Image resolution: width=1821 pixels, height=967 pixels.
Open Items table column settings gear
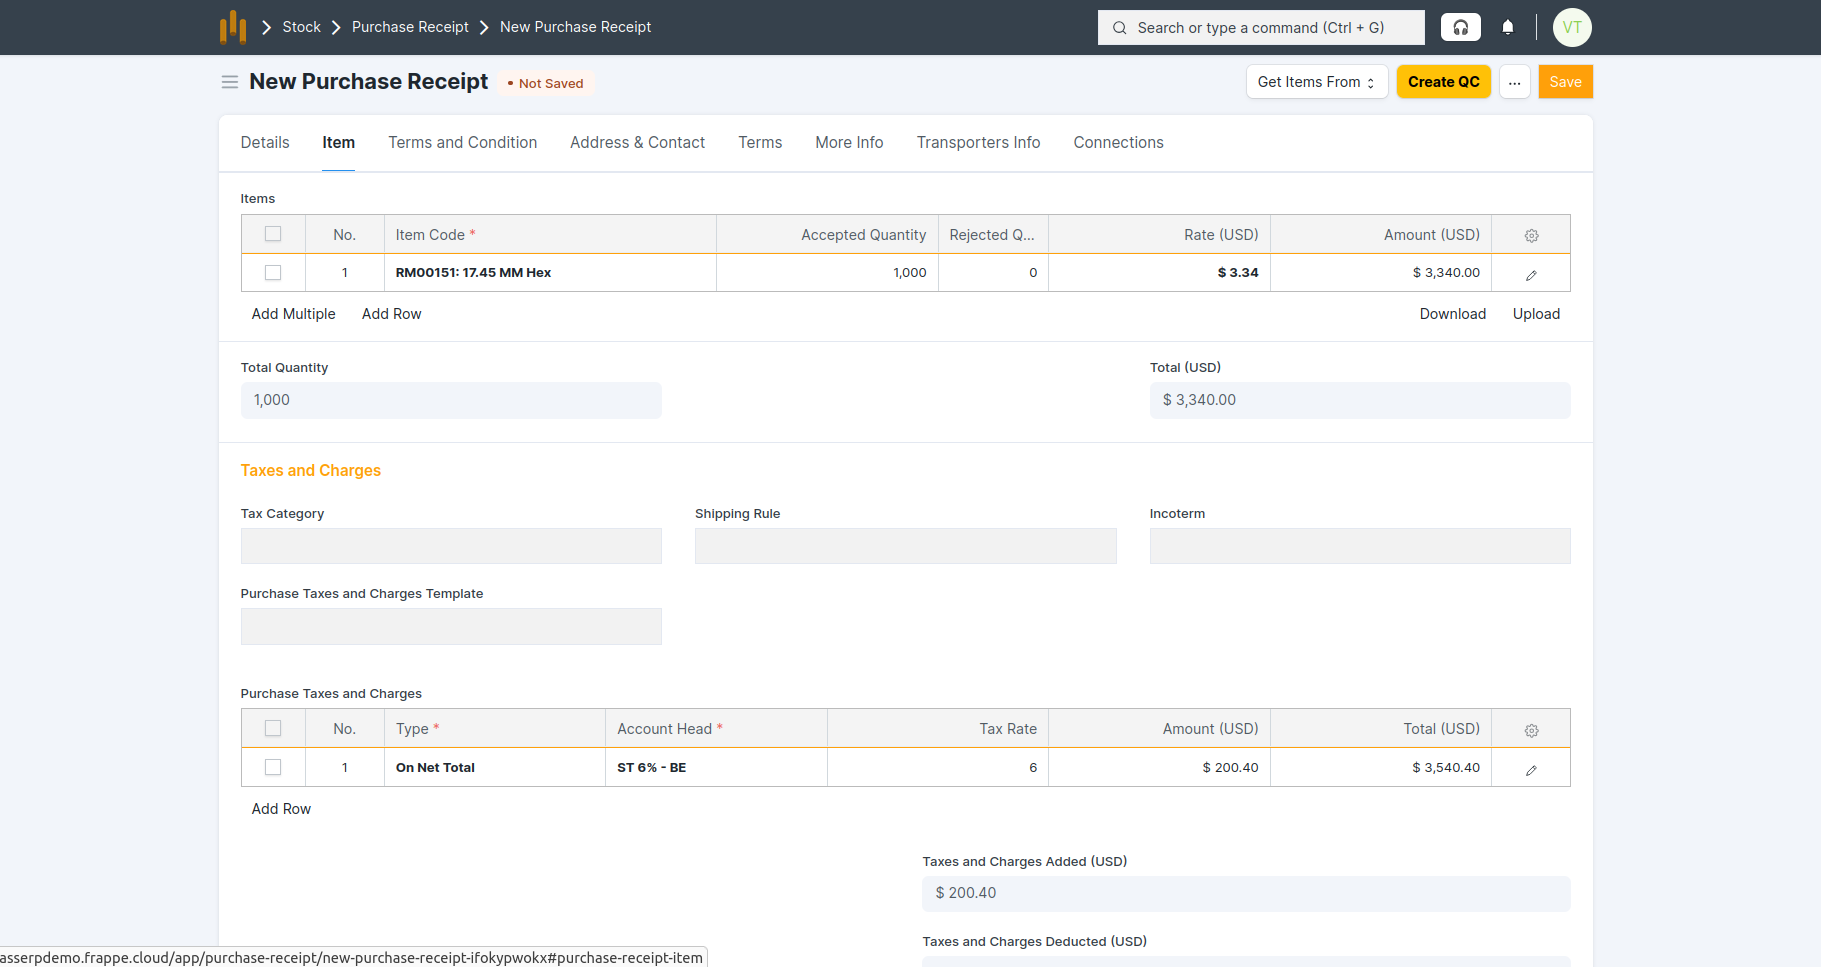point(1531,235)
